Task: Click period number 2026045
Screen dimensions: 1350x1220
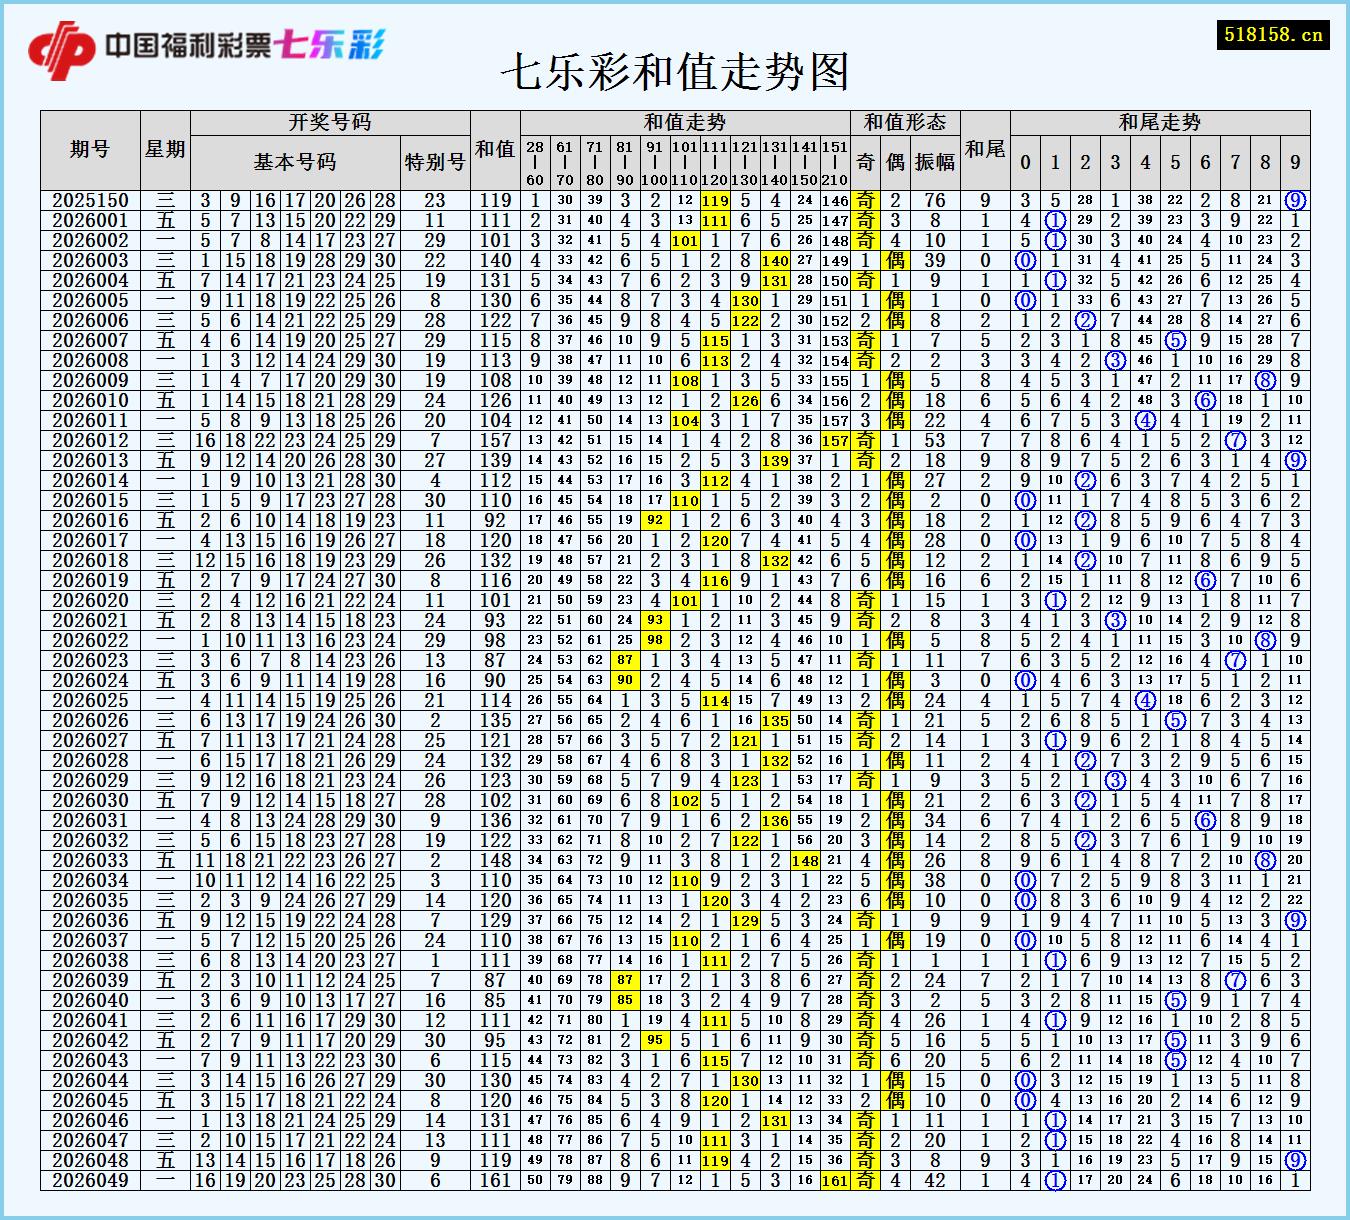Action: 90,1101
